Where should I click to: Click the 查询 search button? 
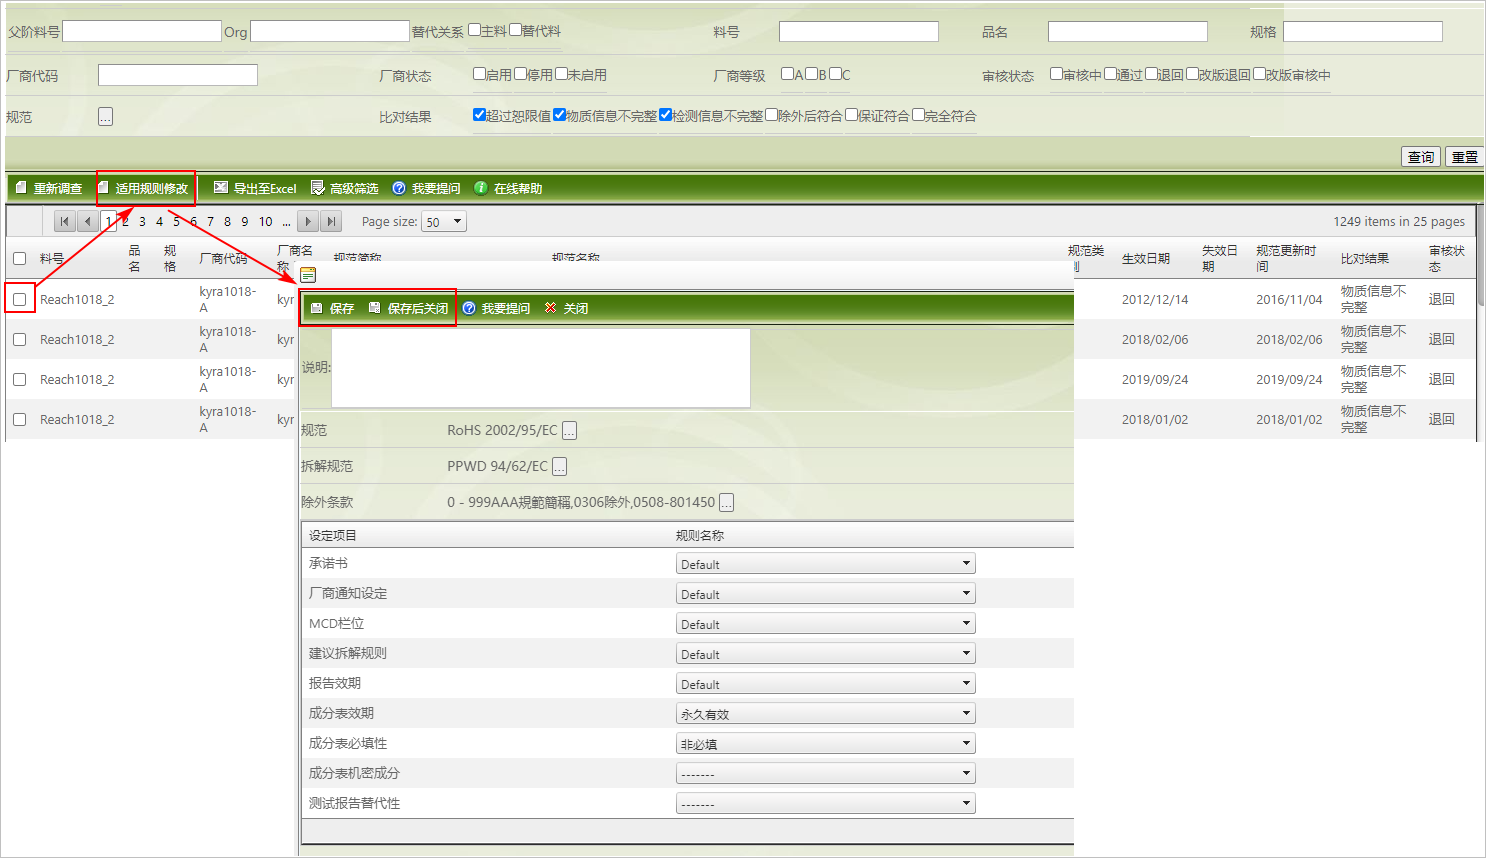tap(1421, 157)
